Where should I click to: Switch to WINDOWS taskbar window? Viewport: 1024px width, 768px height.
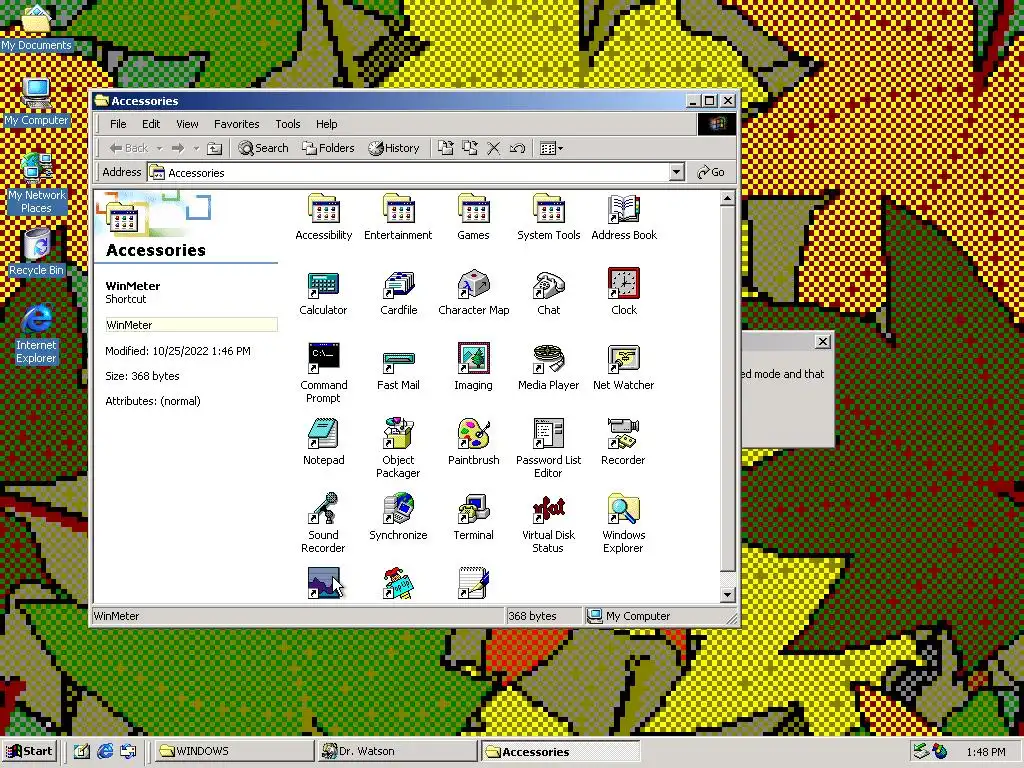point(234,751)
